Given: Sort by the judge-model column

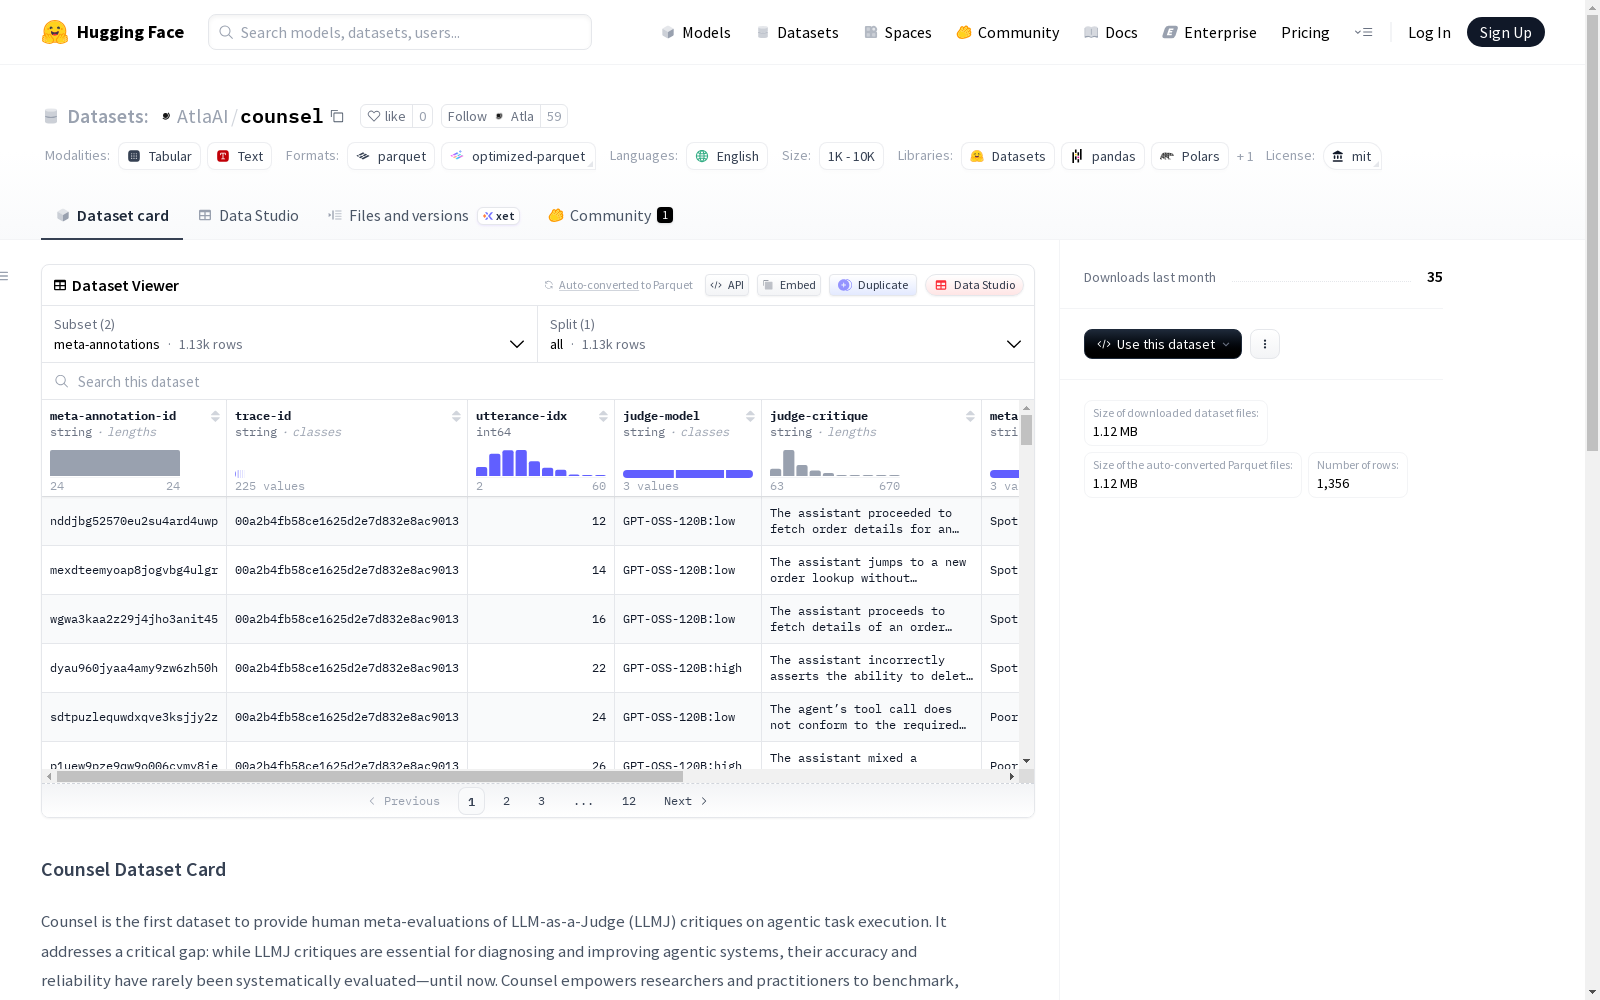Looking at the screenshot, I should pos(750,416).
